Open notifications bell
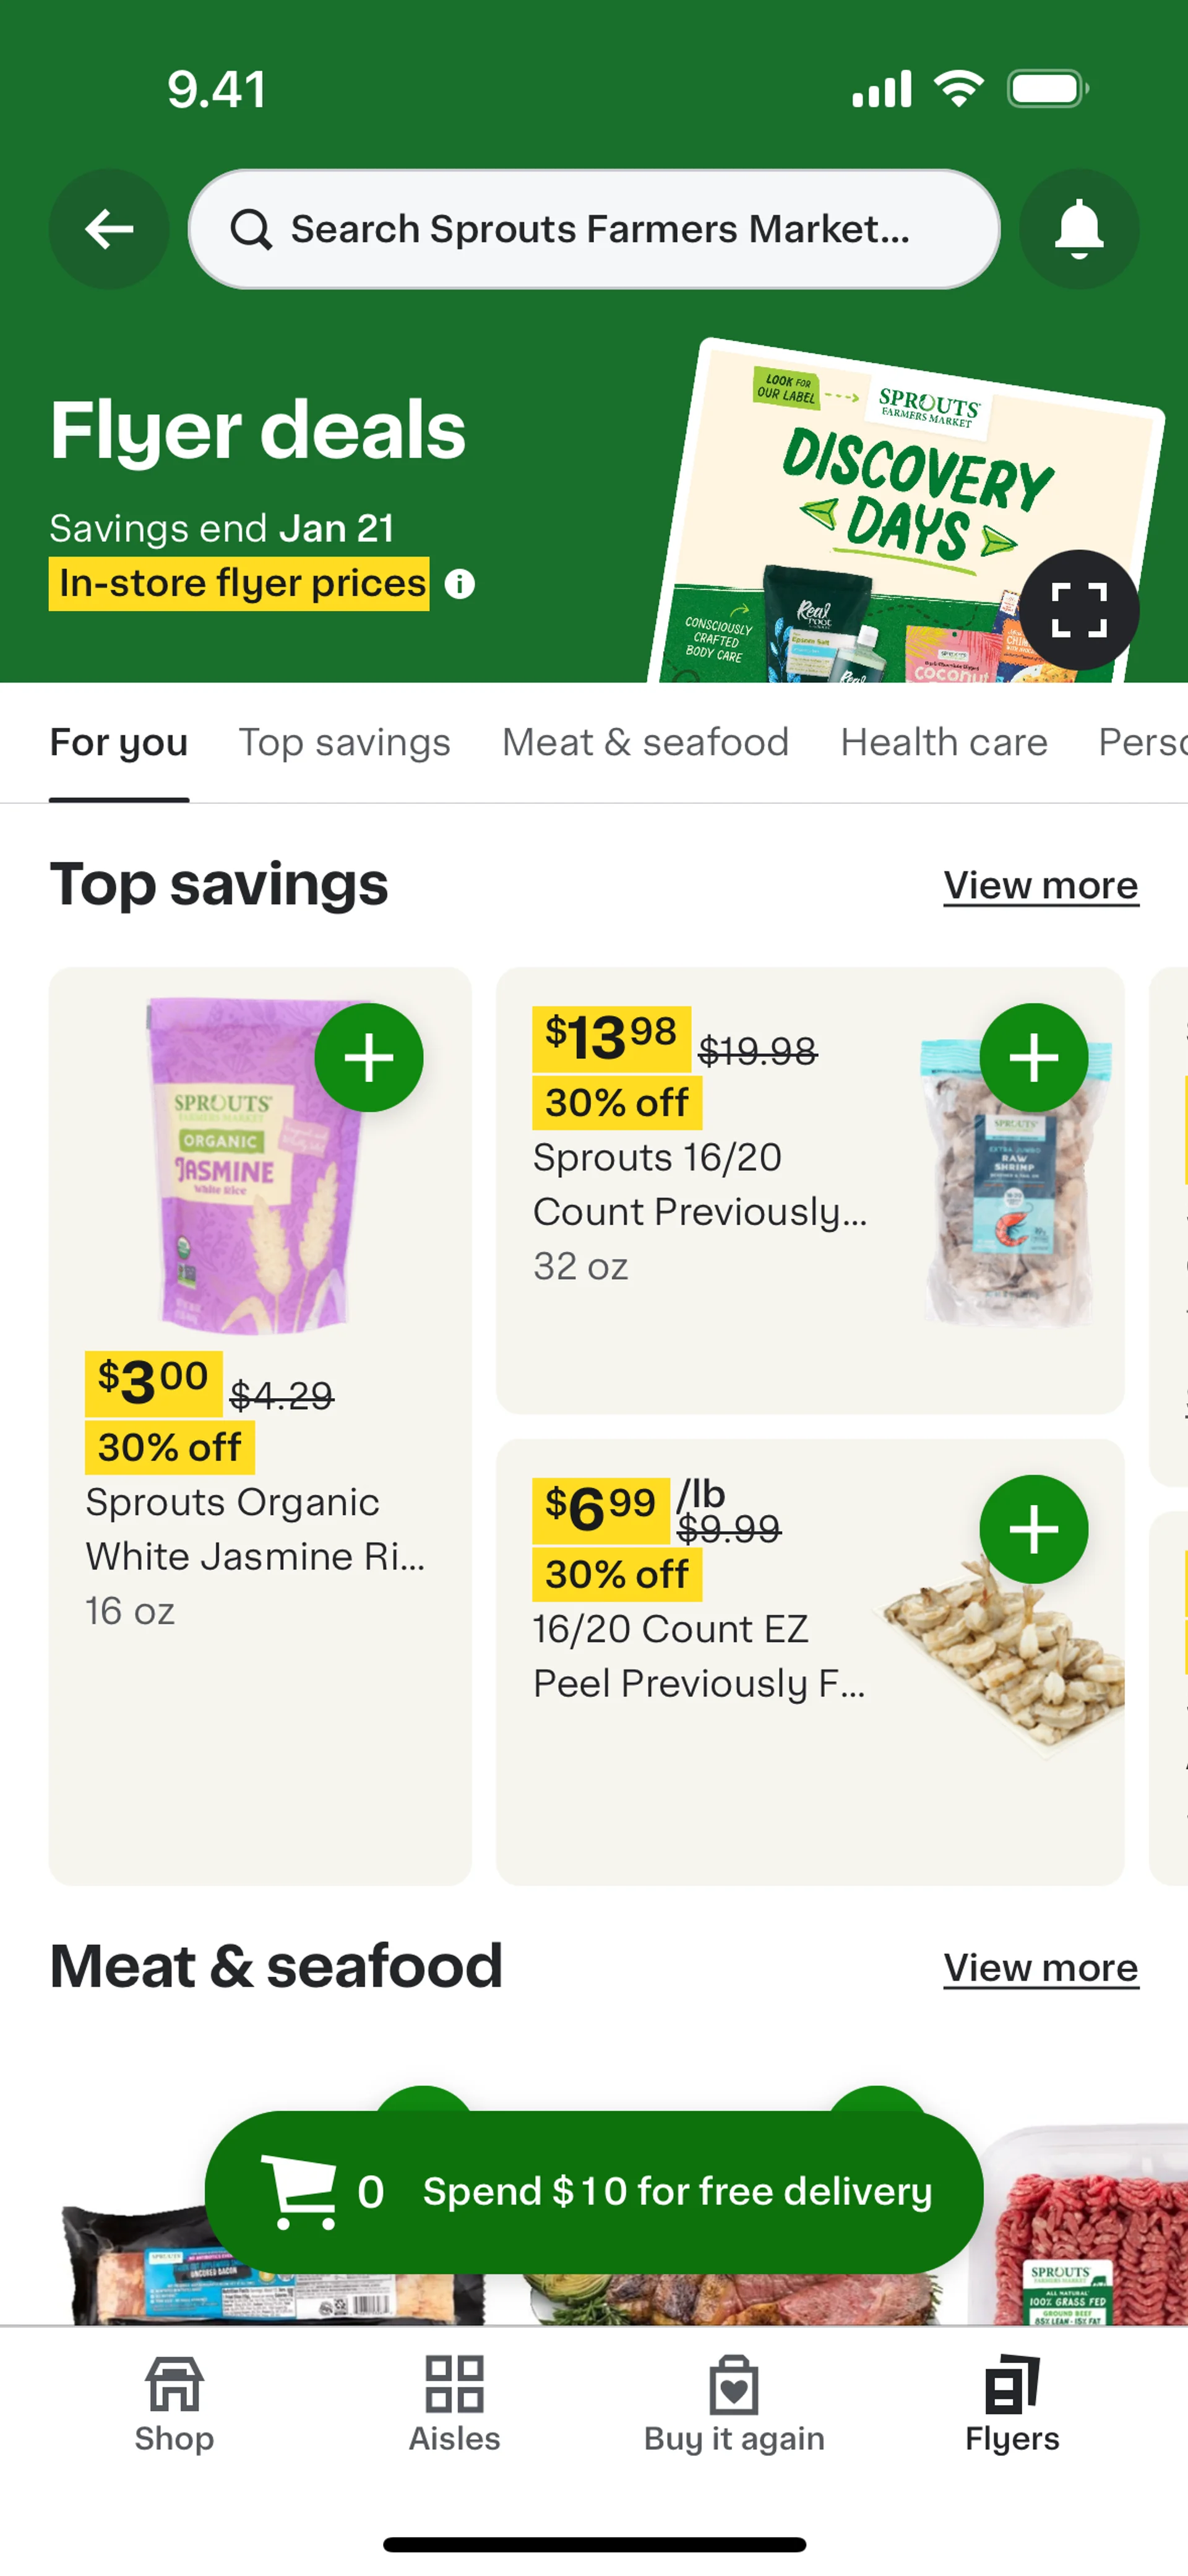This screenshot has height=2576, width=1188. 1078,229
